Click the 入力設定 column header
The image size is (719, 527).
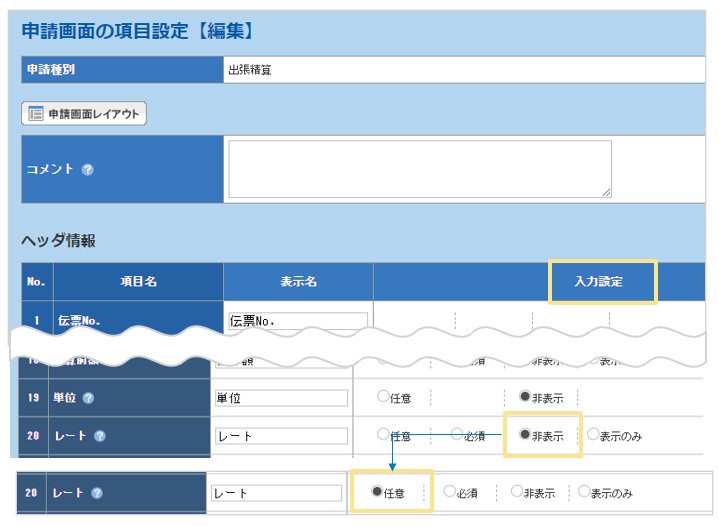point(599,281)
